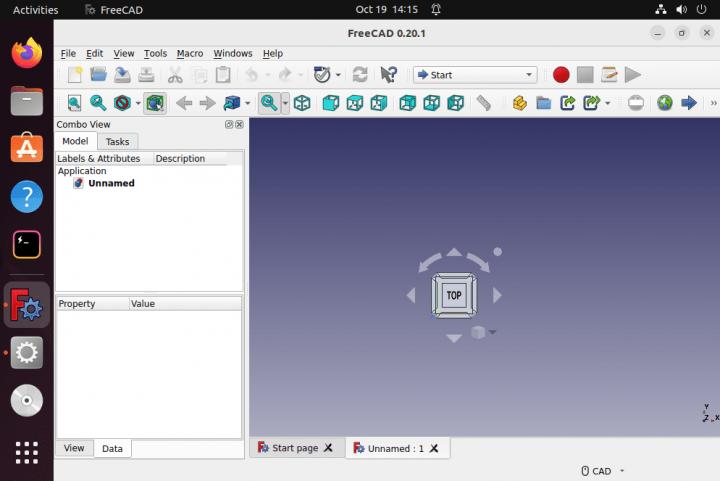The image size is (720, 481).
Task: Switch to the Start page tab
Action: (x=294, y=448)
